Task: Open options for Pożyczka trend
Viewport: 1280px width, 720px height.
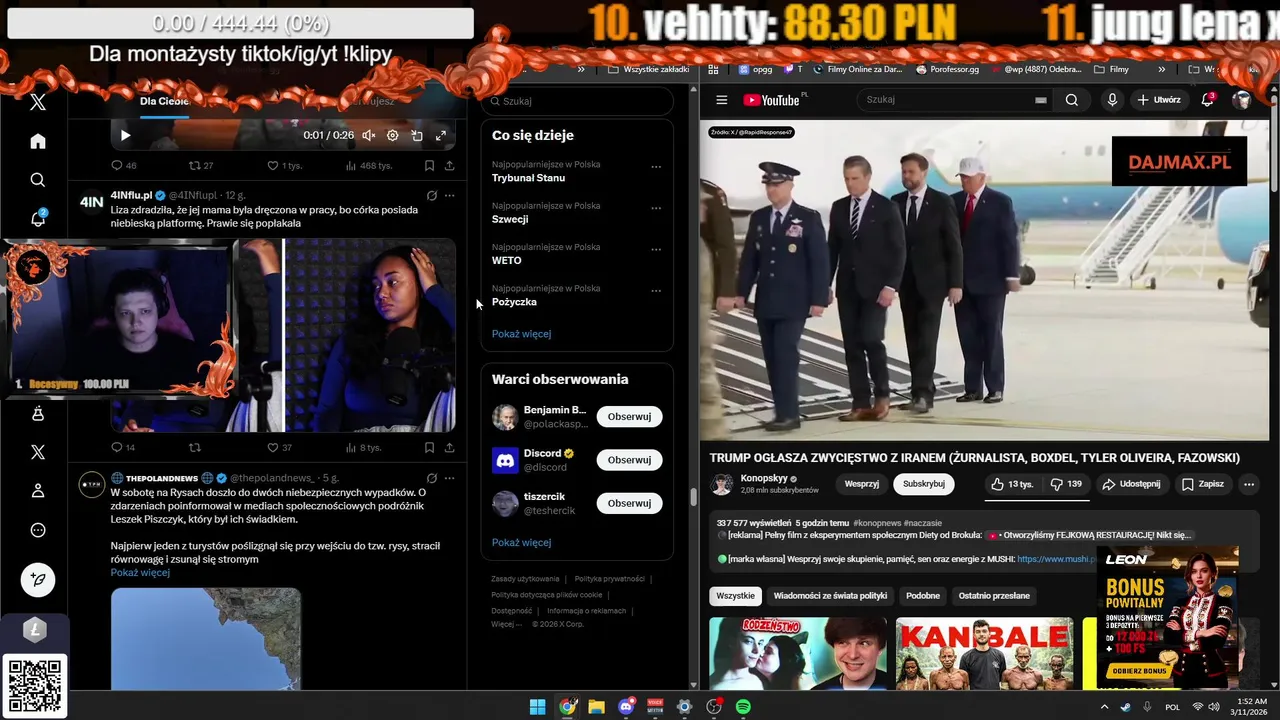Action: pyautogui.click(x=656, y=291)
